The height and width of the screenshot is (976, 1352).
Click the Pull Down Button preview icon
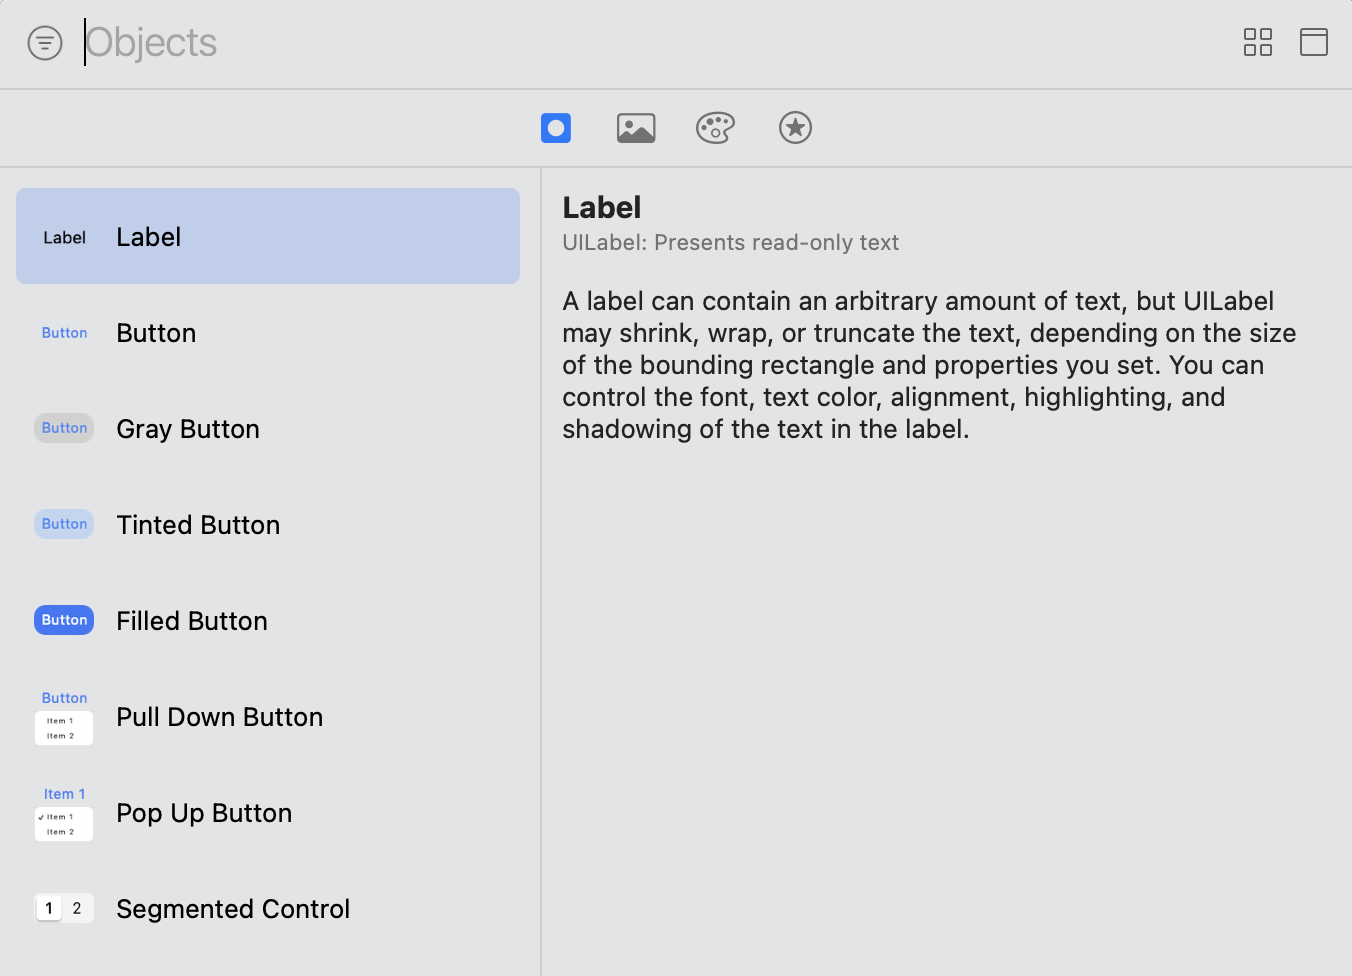pyautogui.click(x=64, y=717)
